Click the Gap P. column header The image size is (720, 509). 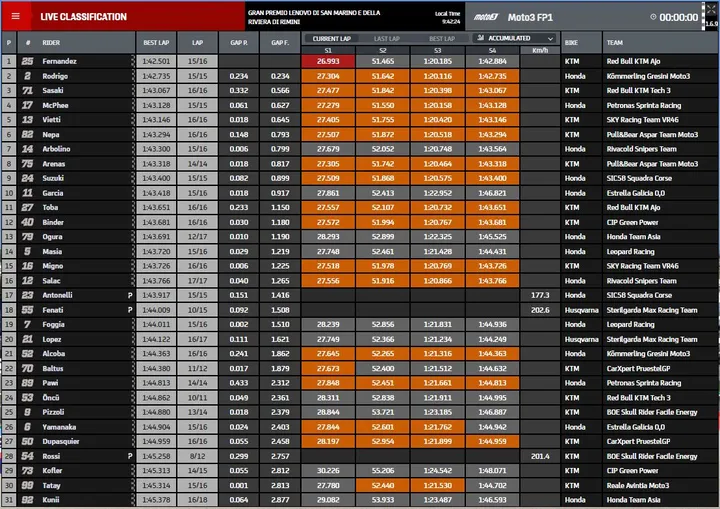point(239,43)
